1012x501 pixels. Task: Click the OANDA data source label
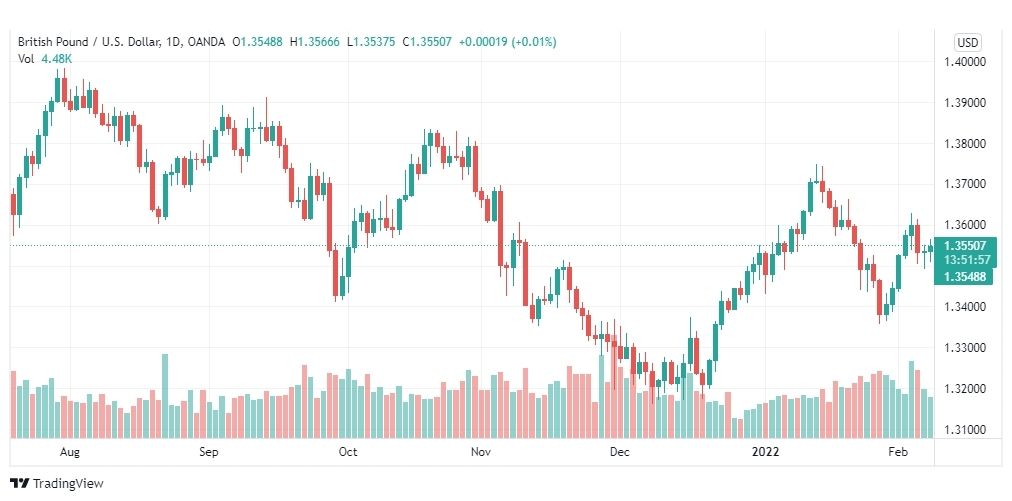pyautogui.click(x=207, y=42)
